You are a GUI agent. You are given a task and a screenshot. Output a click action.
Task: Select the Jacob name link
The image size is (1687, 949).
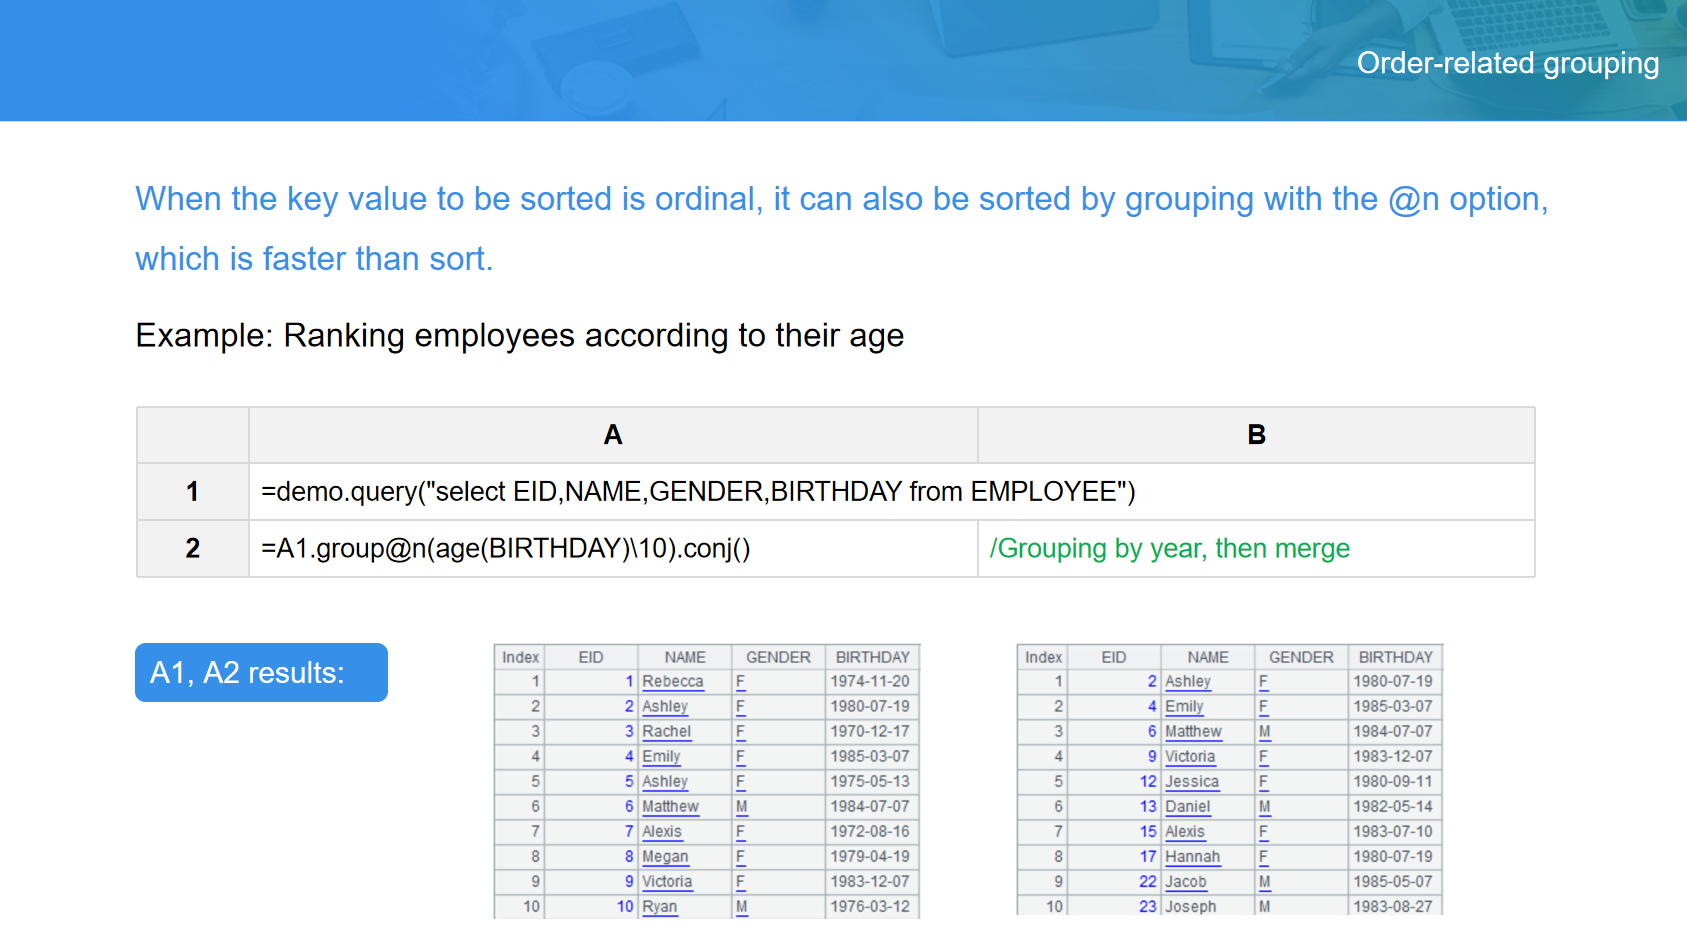point(1185,882)
